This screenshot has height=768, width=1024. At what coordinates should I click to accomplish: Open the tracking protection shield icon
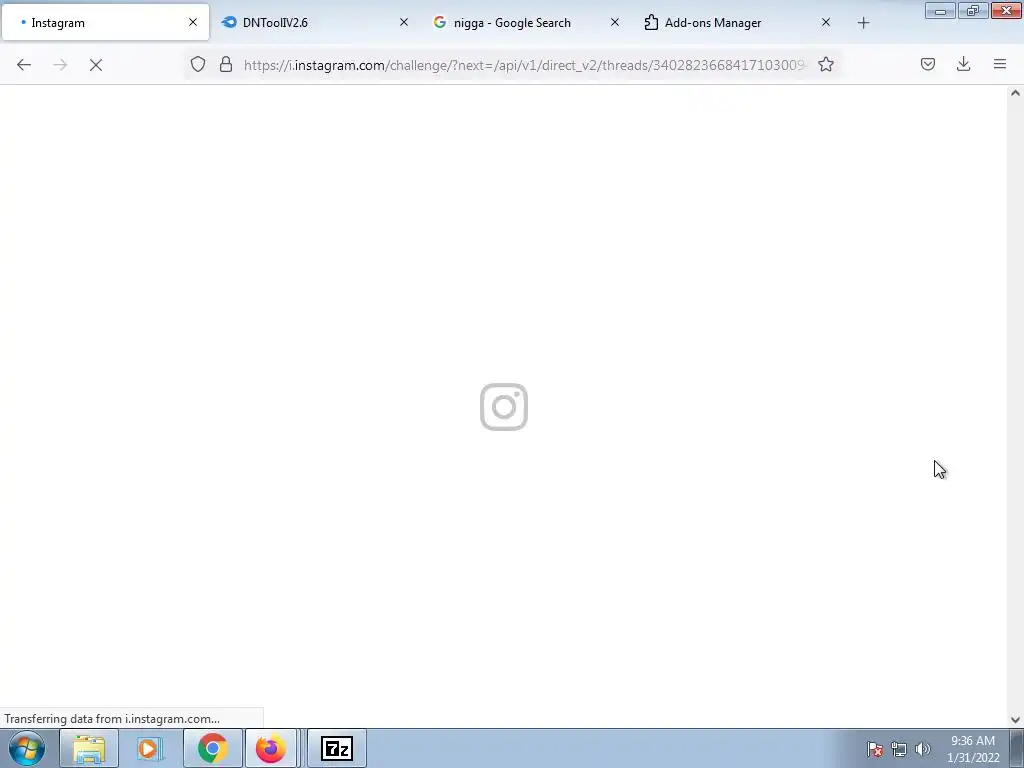pyautogui.click(x=198, y=64)
